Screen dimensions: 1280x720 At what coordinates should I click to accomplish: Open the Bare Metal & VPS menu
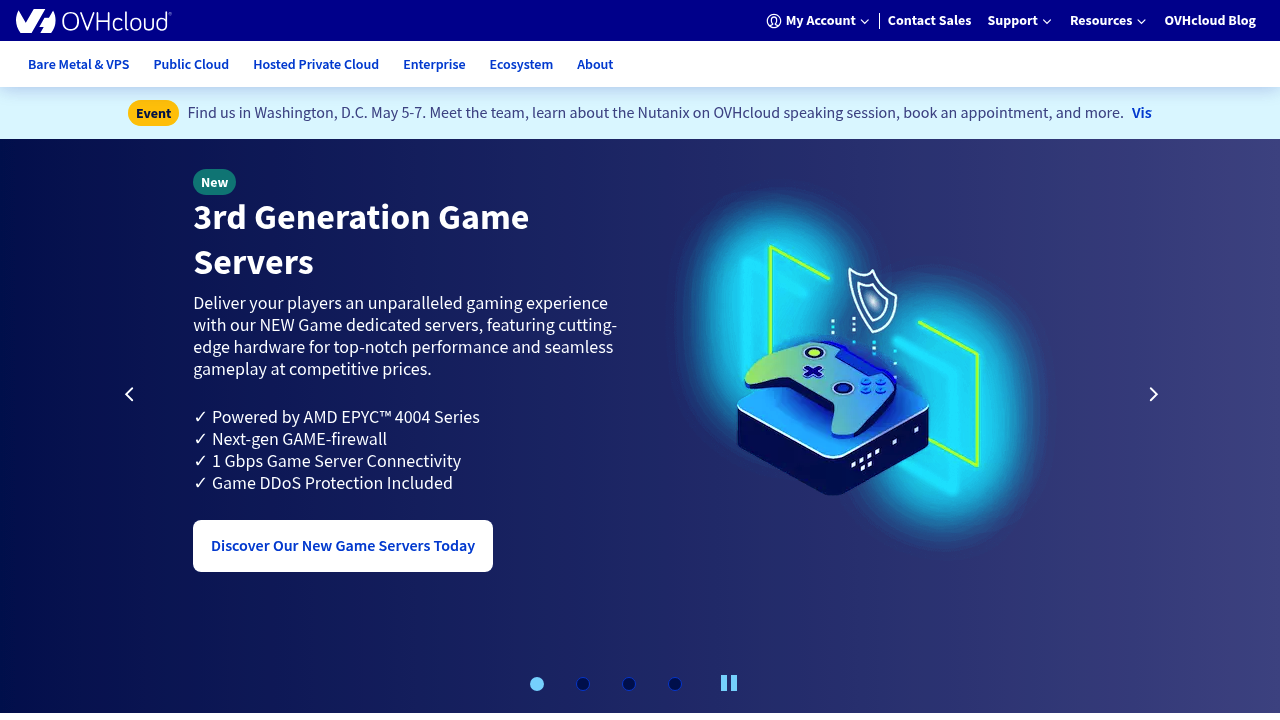[x=78, y=63]
